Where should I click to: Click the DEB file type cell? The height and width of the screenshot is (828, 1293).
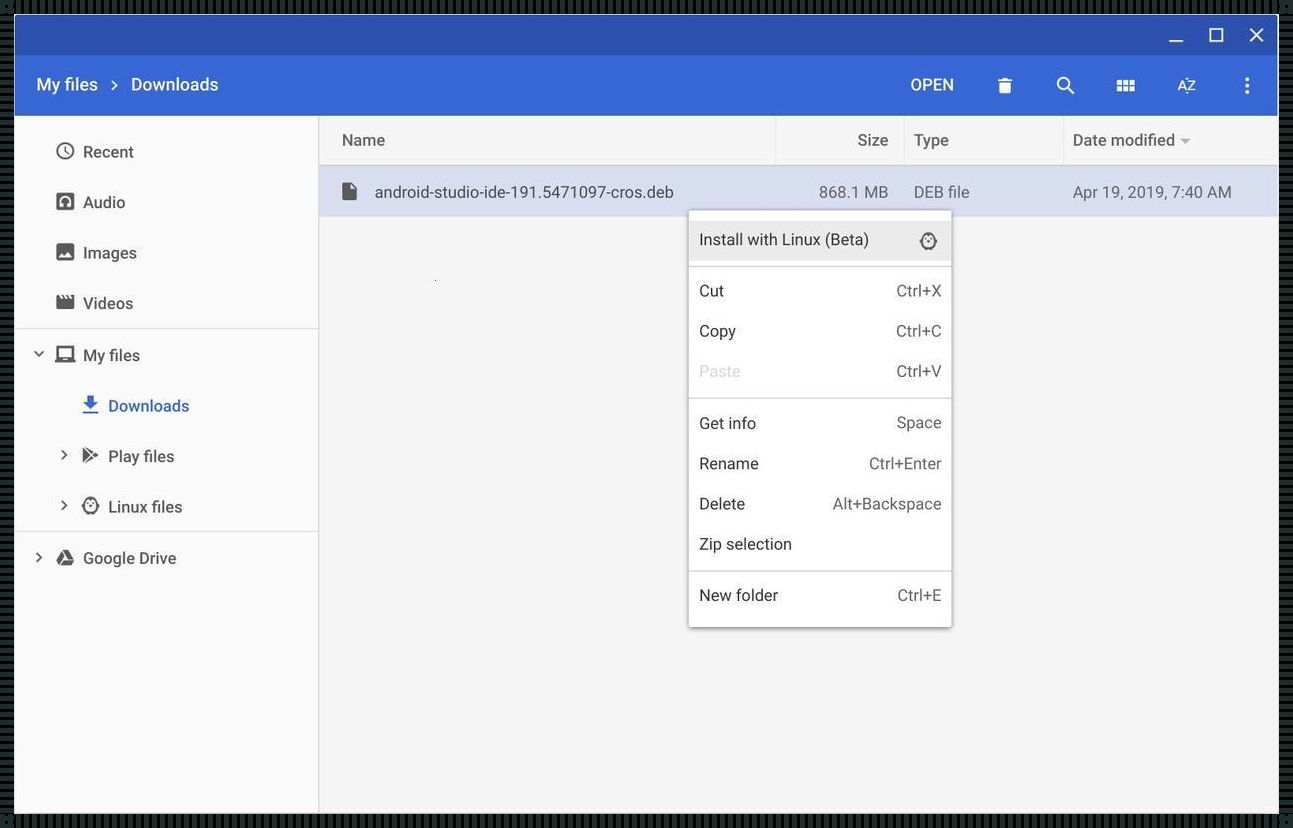pyautogui.click(x=941, y=192)
